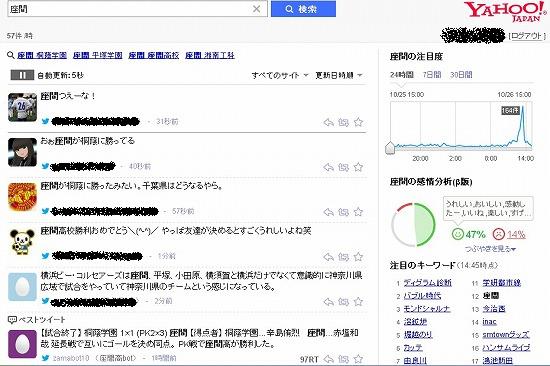This screenshot has height=366, width=550.
Task: Open keyword ハンサムライブ ranked 16
Action: (506, 348)
